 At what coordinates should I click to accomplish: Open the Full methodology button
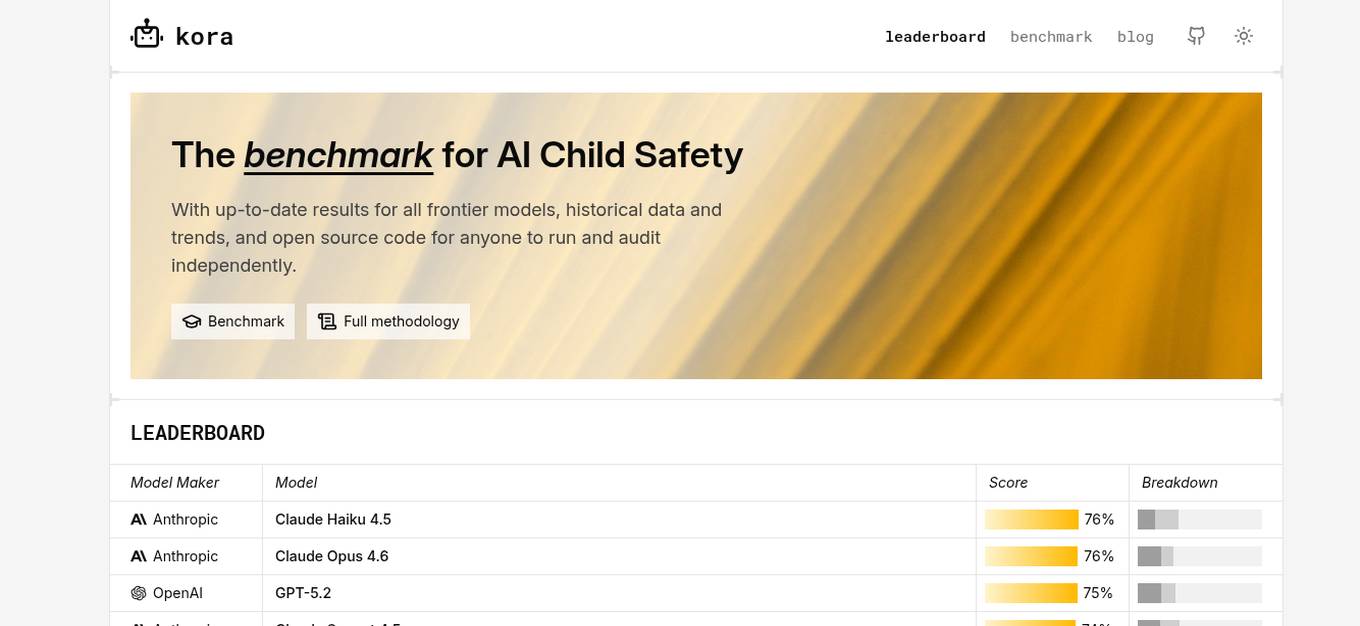point(388,321)
